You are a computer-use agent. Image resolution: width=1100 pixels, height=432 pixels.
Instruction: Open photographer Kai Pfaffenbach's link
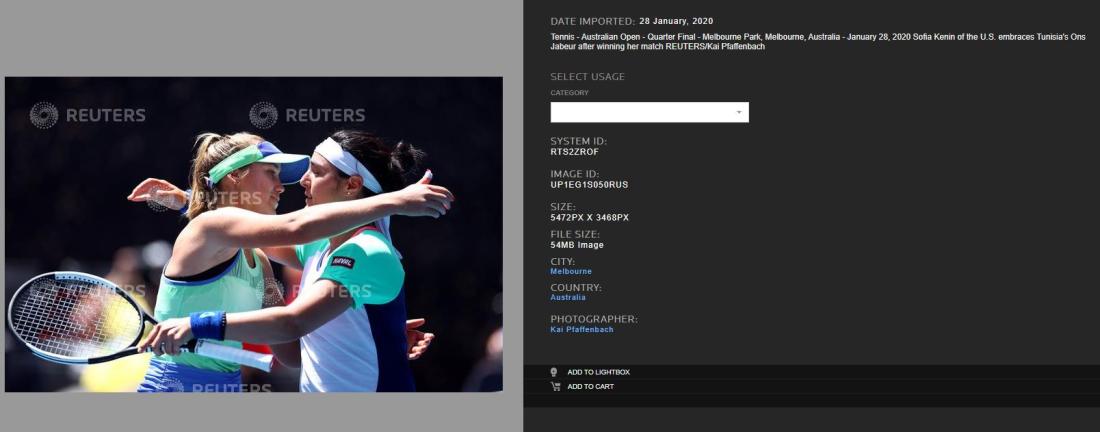(x=582, y=330)
